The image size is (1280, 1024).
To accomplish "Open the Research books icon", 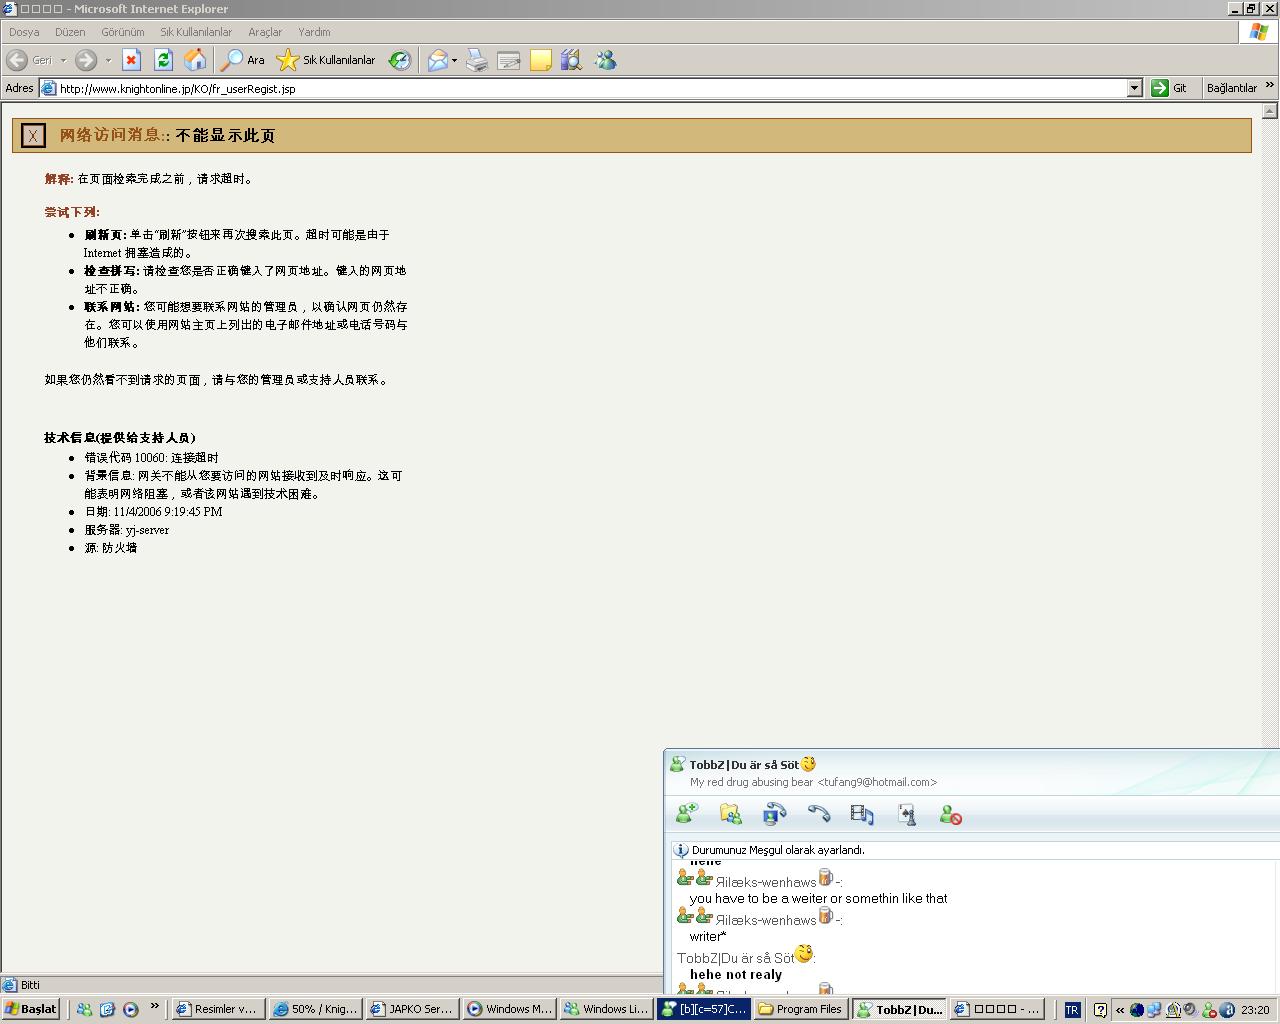I will 572,60.
